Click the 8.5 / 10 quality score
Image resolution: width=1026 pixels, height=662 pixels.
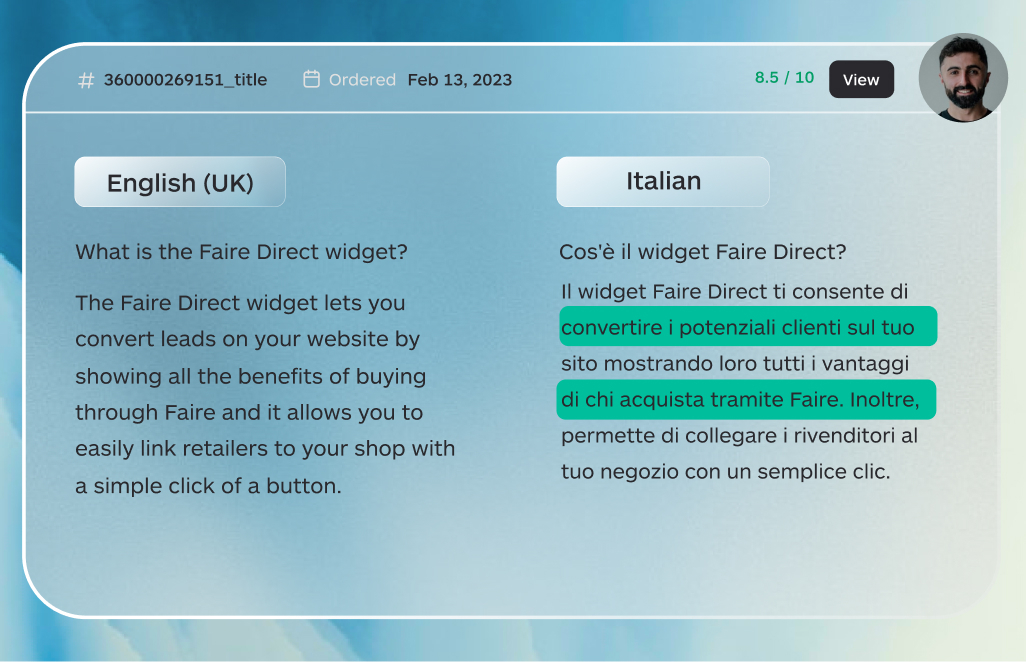[x=784, y=78]
